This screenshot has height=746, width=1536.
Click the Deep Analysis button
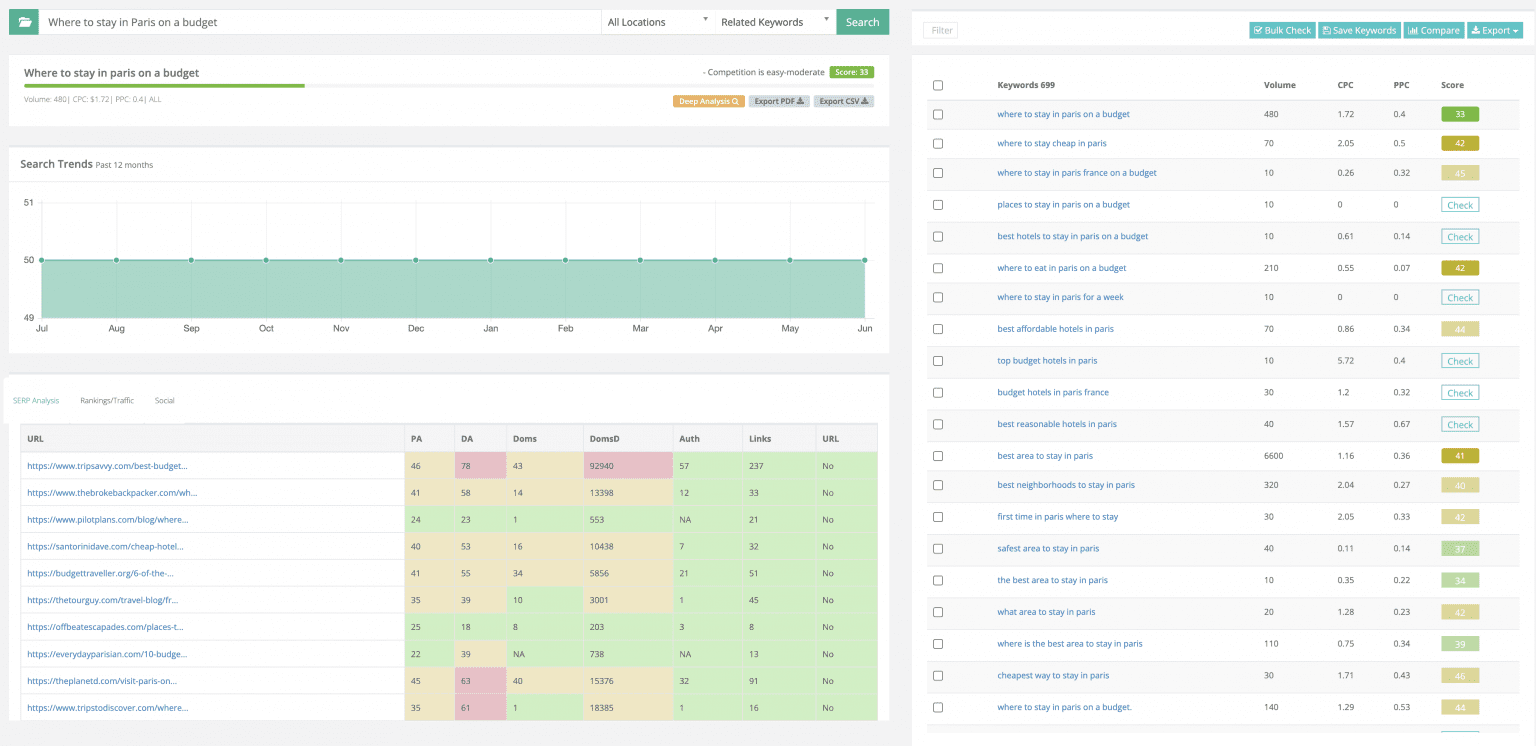click(x=708, y=101)
